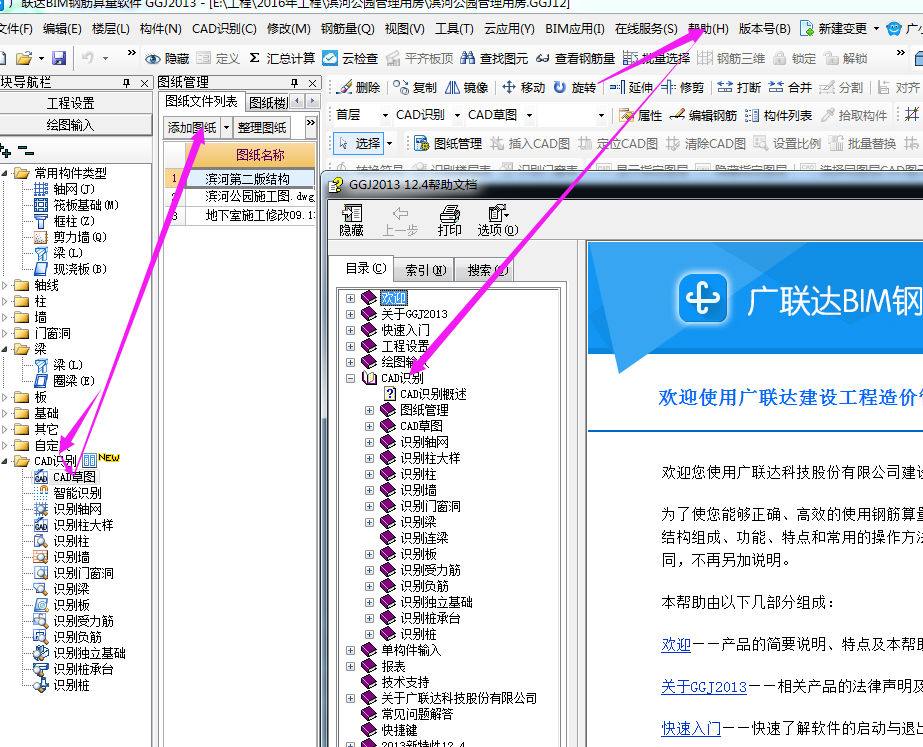Click 镜像 mirror tool
The width and height of the screenshot is (923, 747).
pyautogui.click(x=467, y=87)
